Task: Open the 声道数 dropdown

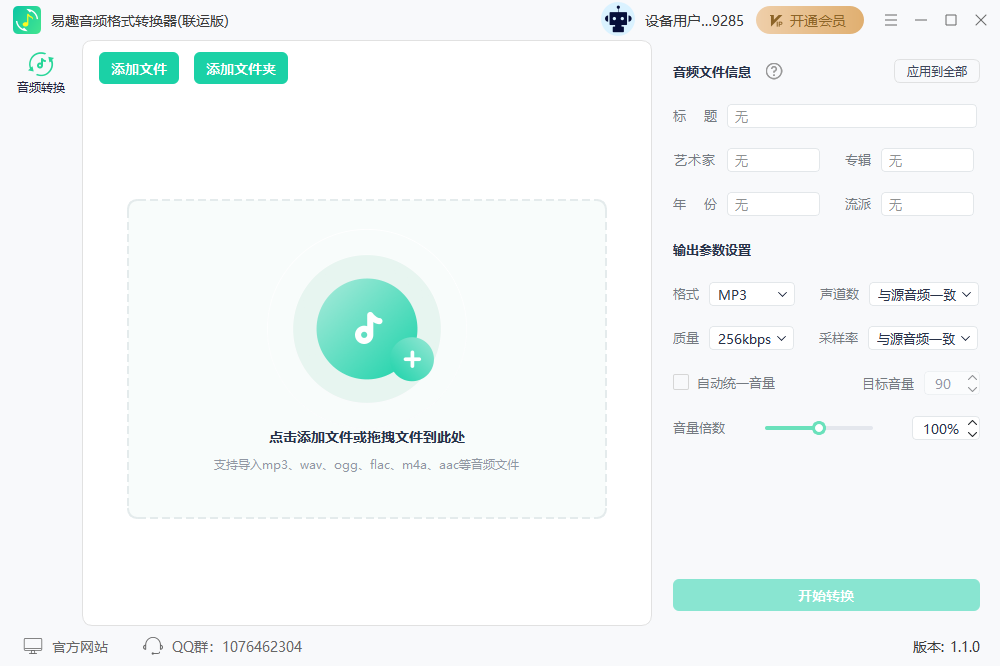Action: (923, 294)
